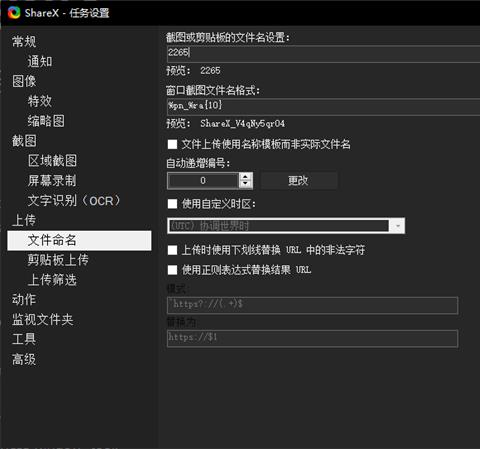Click the replacement field https://$1
This screenshot has width=480, height=449.
click(312, 338)
